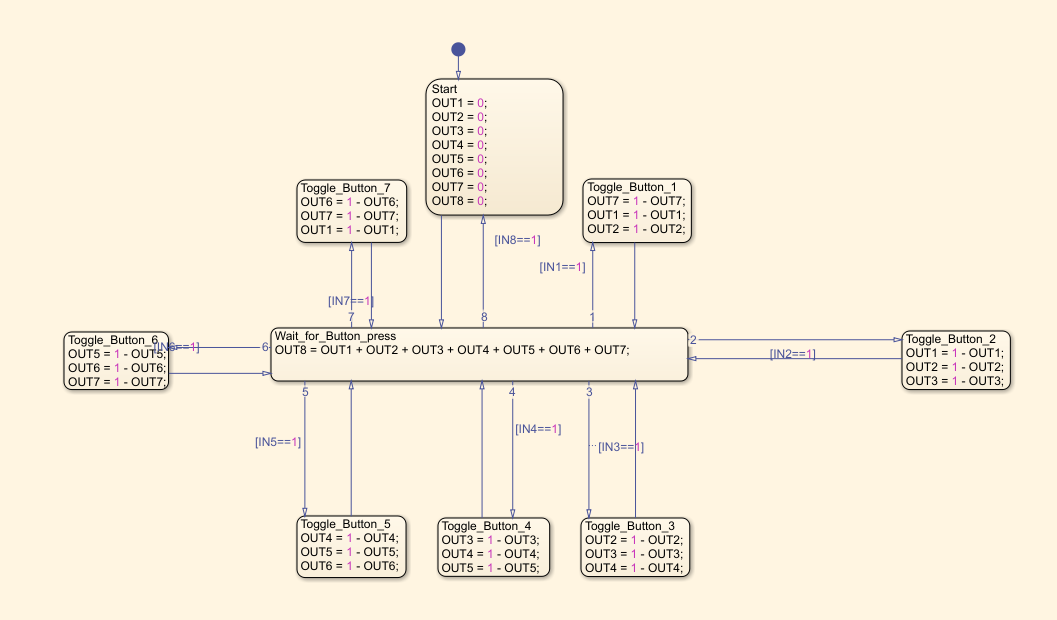The height and width of the screenshot is (620, 1057).
Task: Click the OUT8 sum equation text
Action: pos(452,349)
